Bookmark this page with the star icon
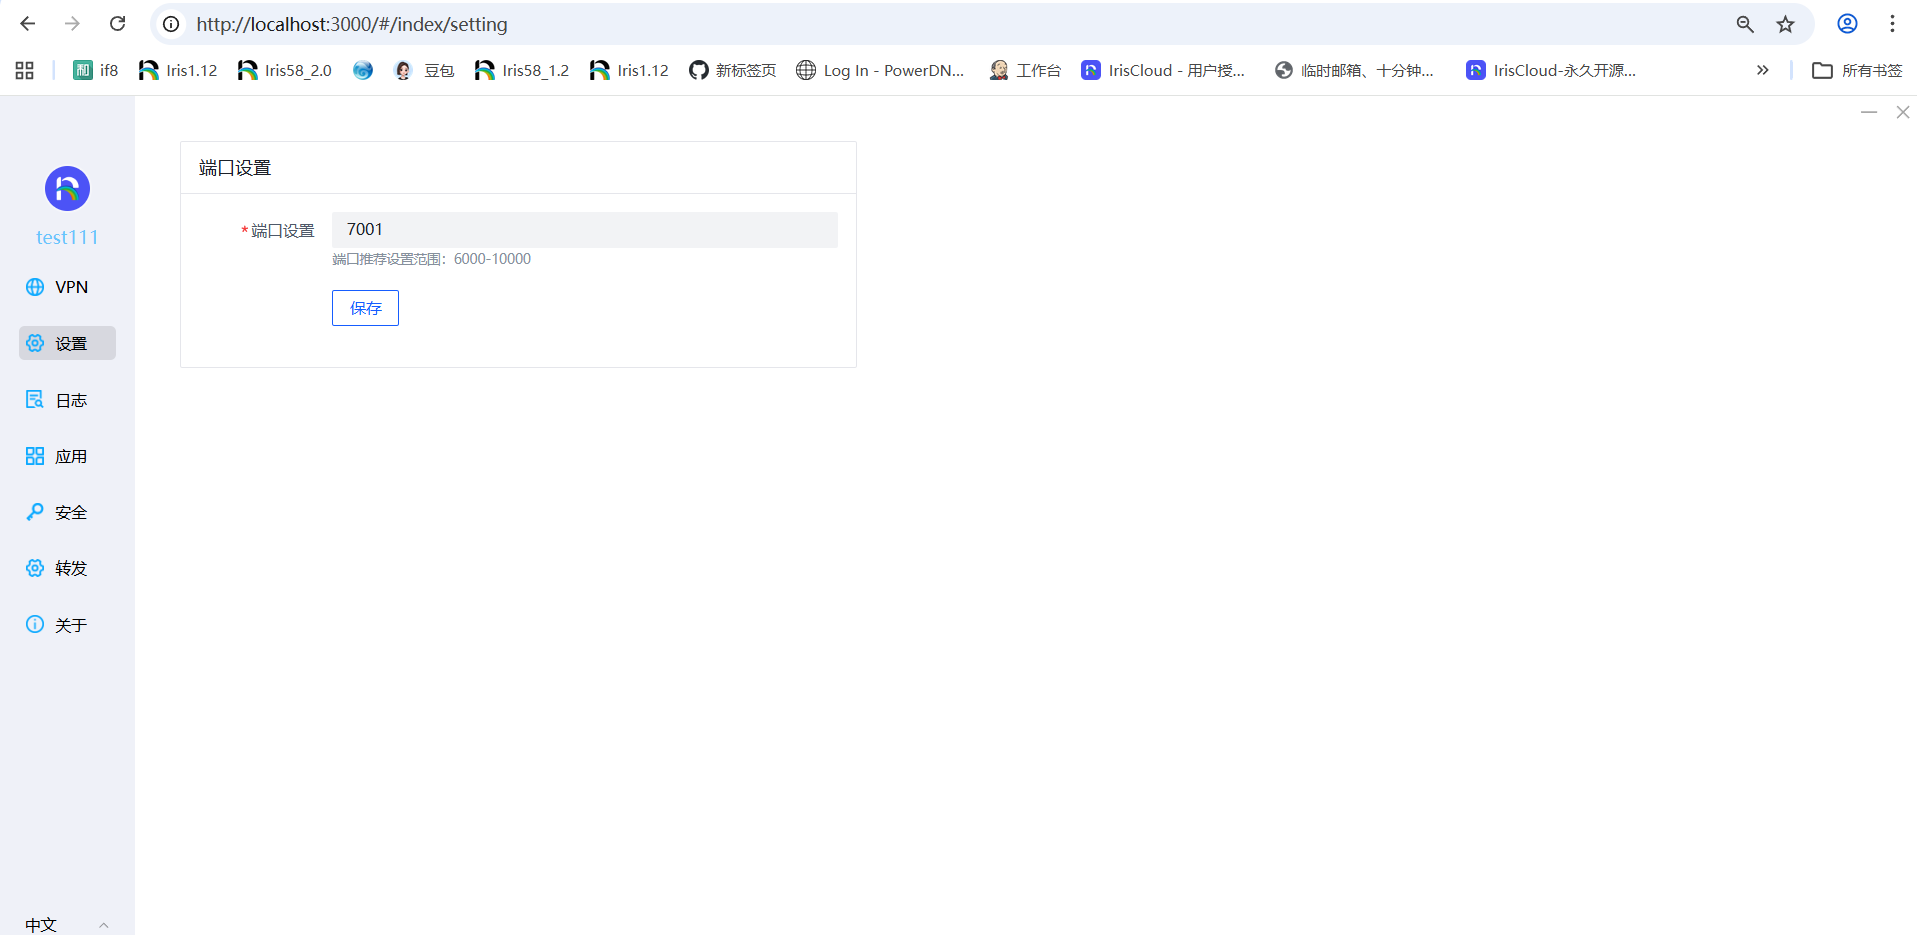The image size is (1917, 935). click(x=1785, y=24)
